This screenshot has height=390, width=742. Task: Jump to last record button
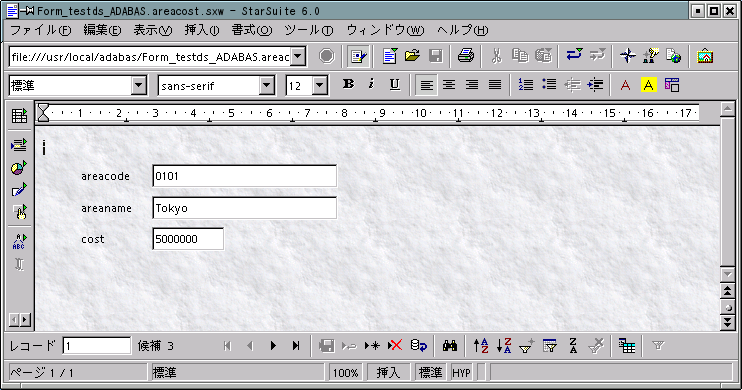pyautogui.click(x=296, y=346)
